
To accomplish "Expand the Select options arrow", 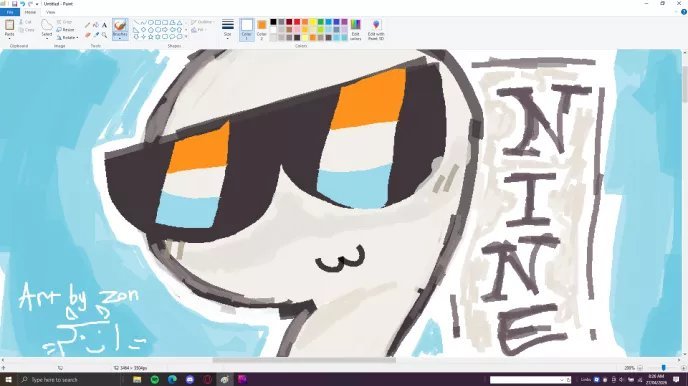I will 47,39.
